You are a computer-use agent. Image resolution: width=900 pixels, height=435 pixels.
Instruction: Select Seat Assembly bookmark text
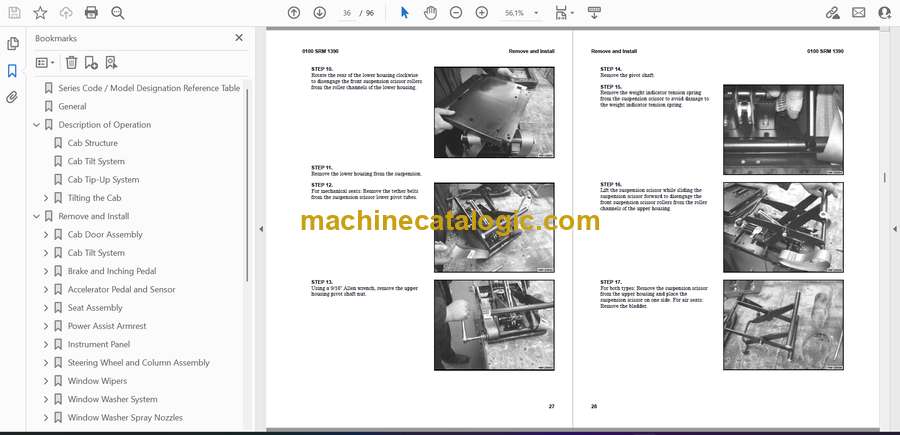[95, 308]
